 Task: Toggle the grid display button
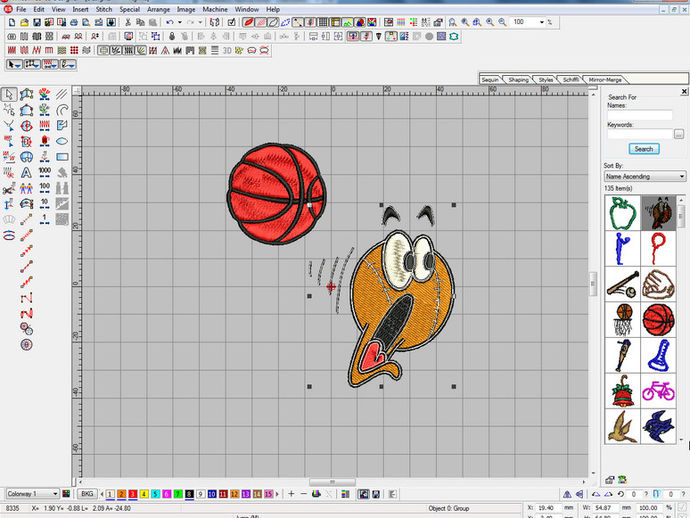coord(323,22)
